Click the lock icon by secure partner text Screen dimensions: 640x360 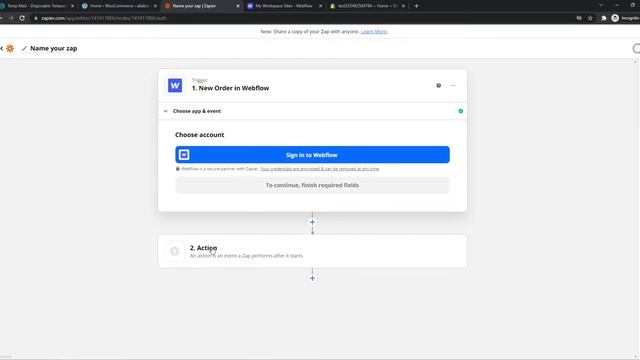(178, 169)
